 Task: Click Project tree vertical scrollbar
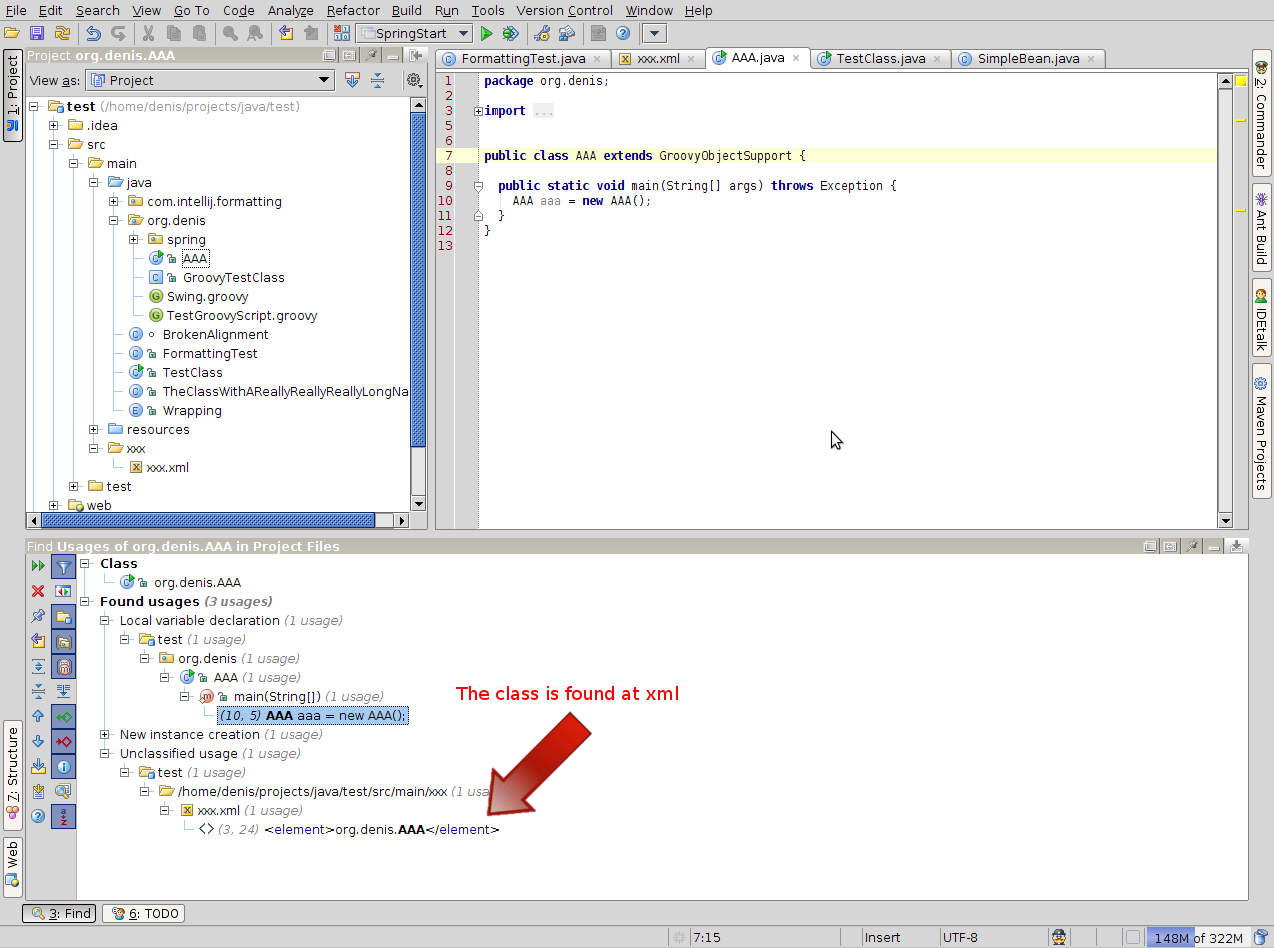418,305
